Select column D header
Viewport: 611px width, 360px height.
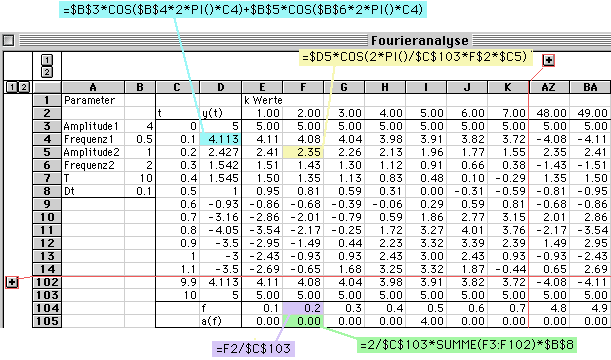tap(221, 87)
